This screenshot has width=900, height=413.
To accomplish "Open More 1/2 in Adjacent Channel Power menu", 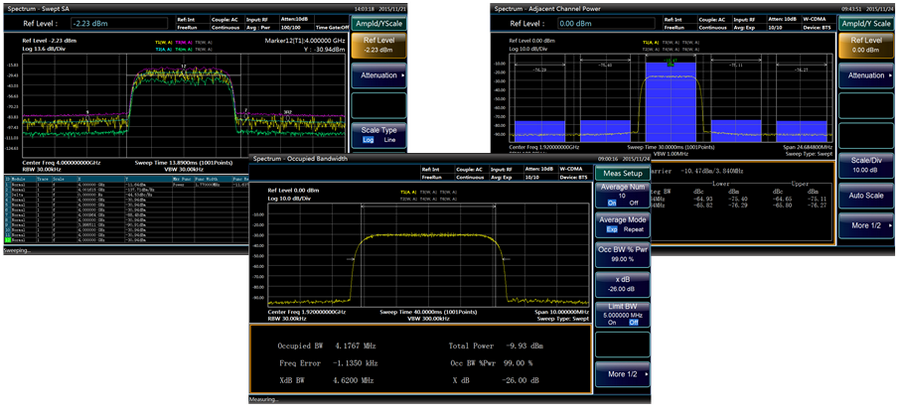I will tap(866, 225).
